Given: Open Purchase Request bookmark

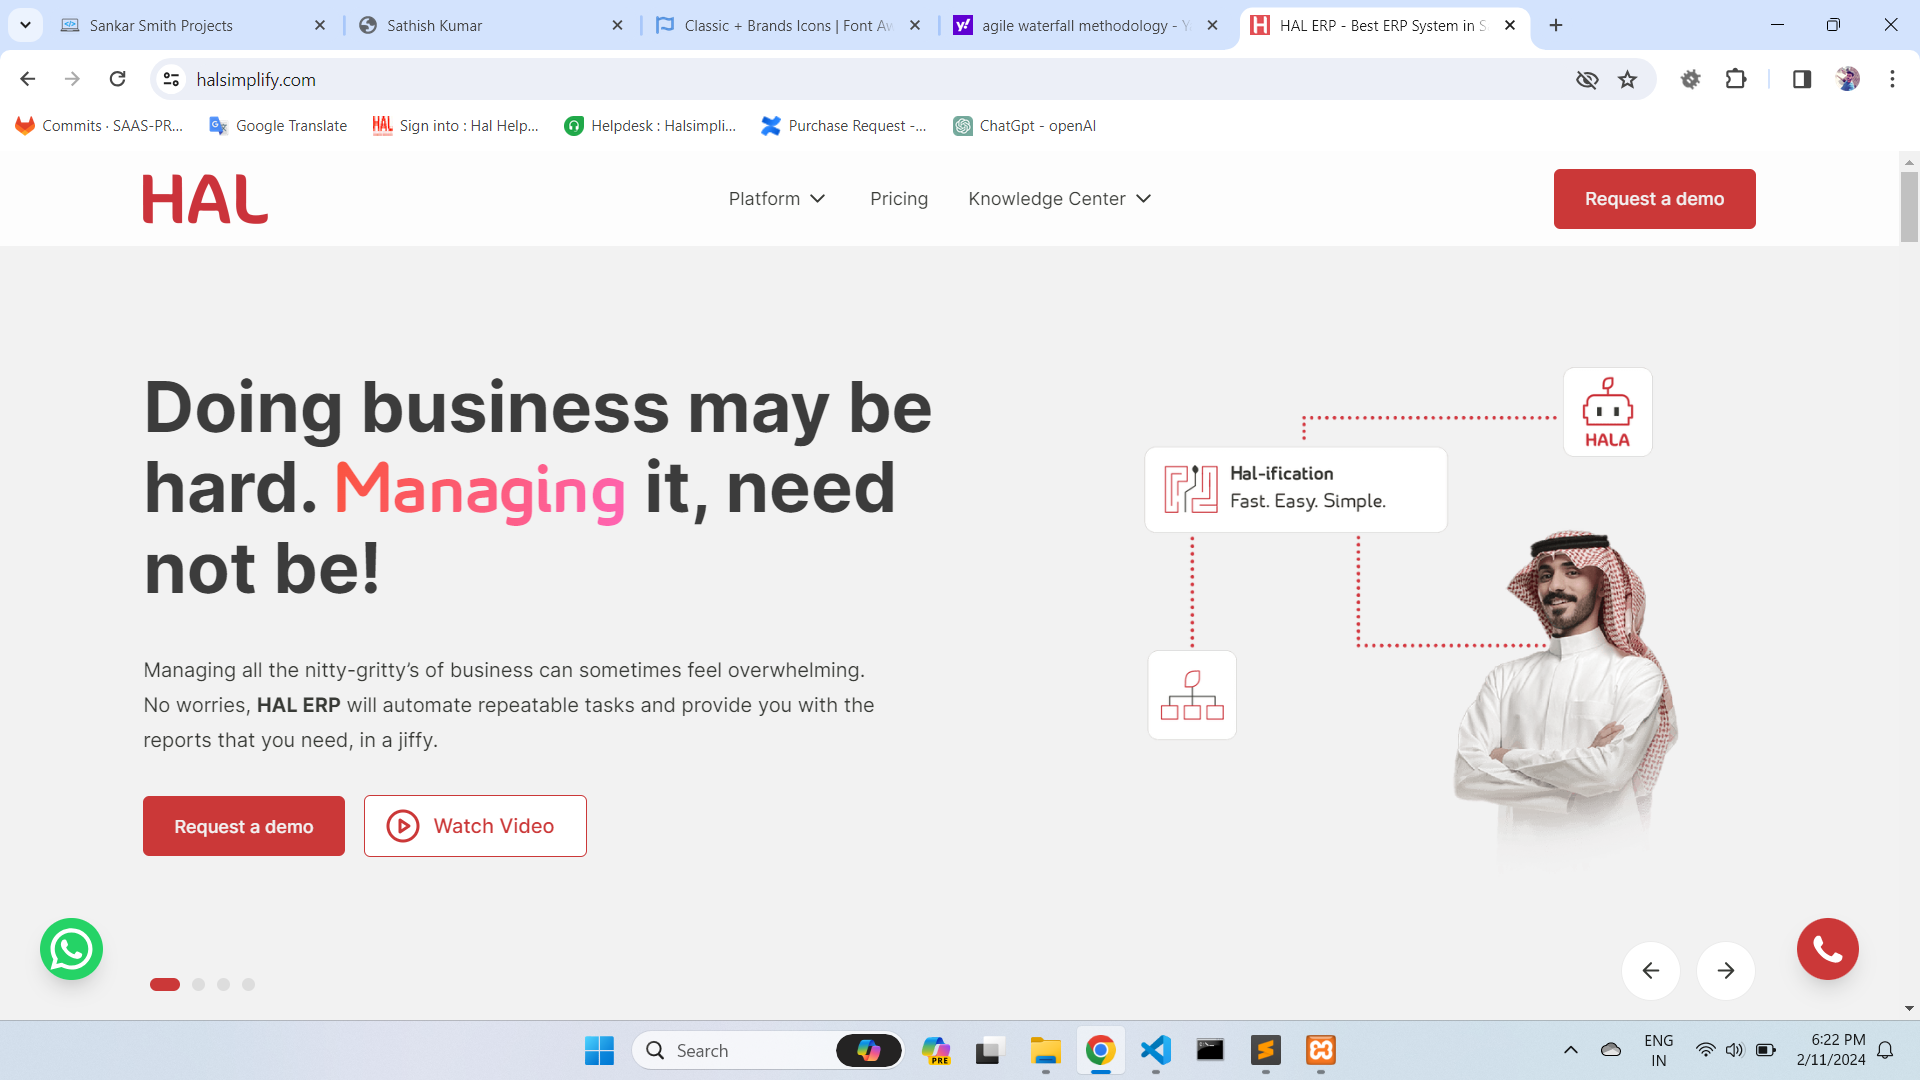Looking at the screenshot, I should (844, 126).
